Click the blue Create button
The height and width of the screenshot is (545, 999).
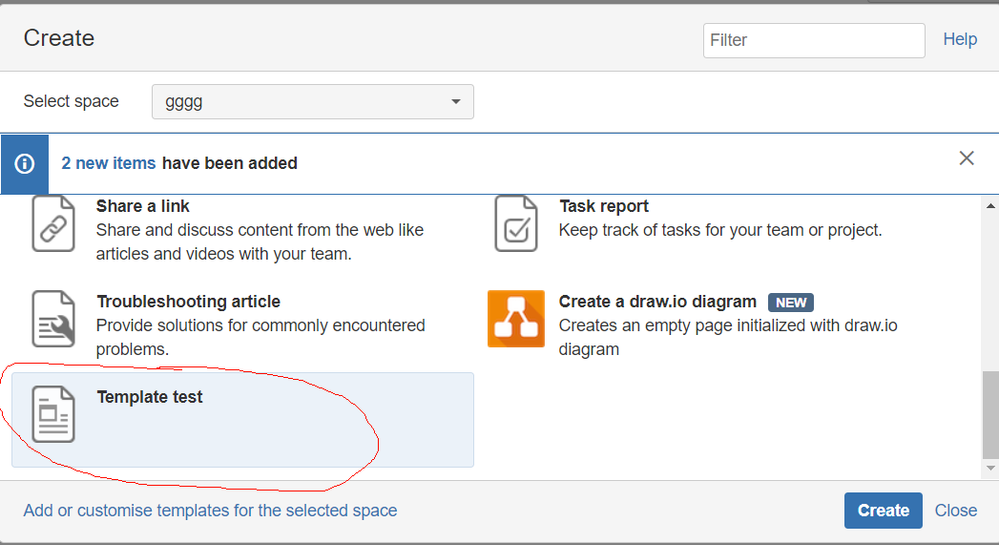(883, 510)
